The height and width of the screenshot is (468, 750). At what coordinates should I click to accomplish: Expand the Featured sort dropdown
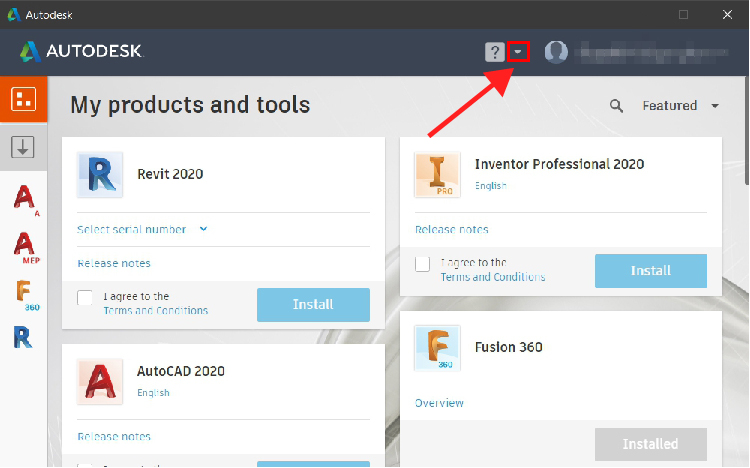click(x=681, y=106)
